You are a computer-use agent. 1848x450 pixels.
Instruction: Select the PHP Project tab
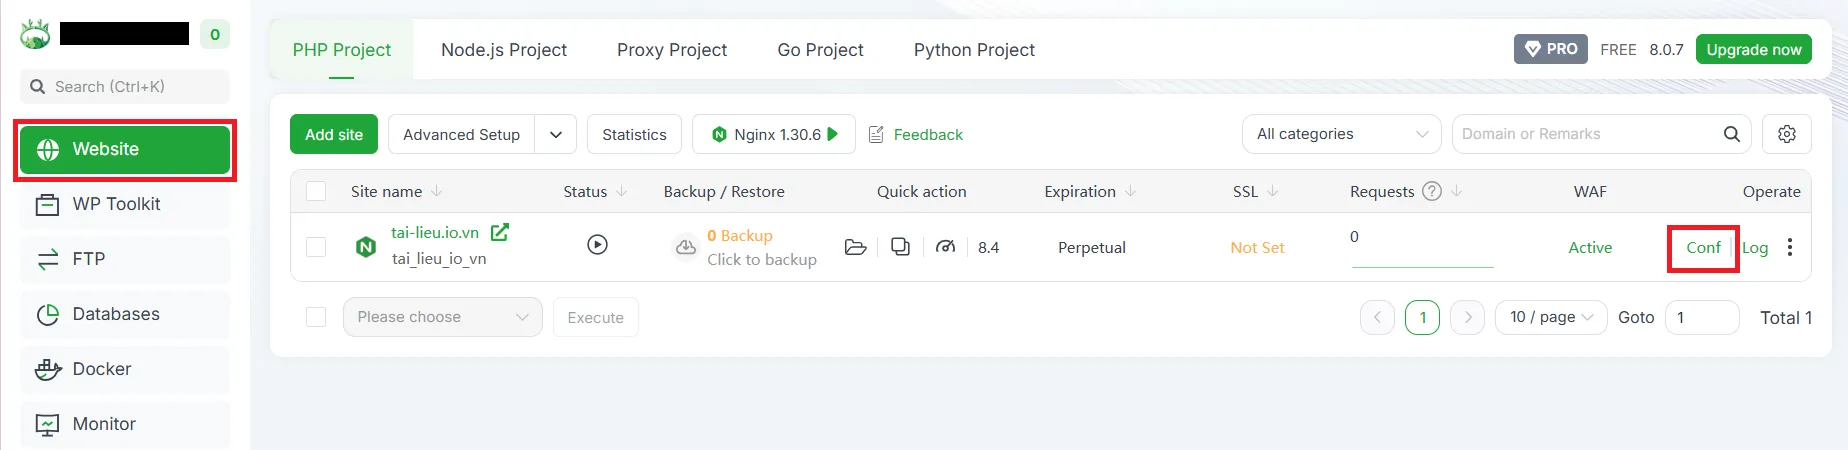coord(342,50)
